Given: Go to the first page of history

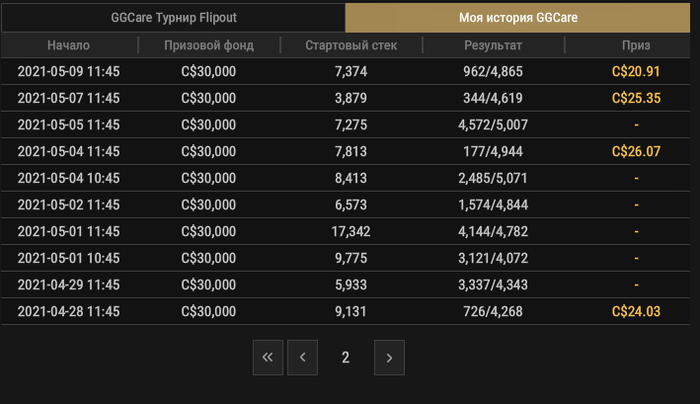Looking at the screenshot, I should pyautogui.click(x=268, y=357).
